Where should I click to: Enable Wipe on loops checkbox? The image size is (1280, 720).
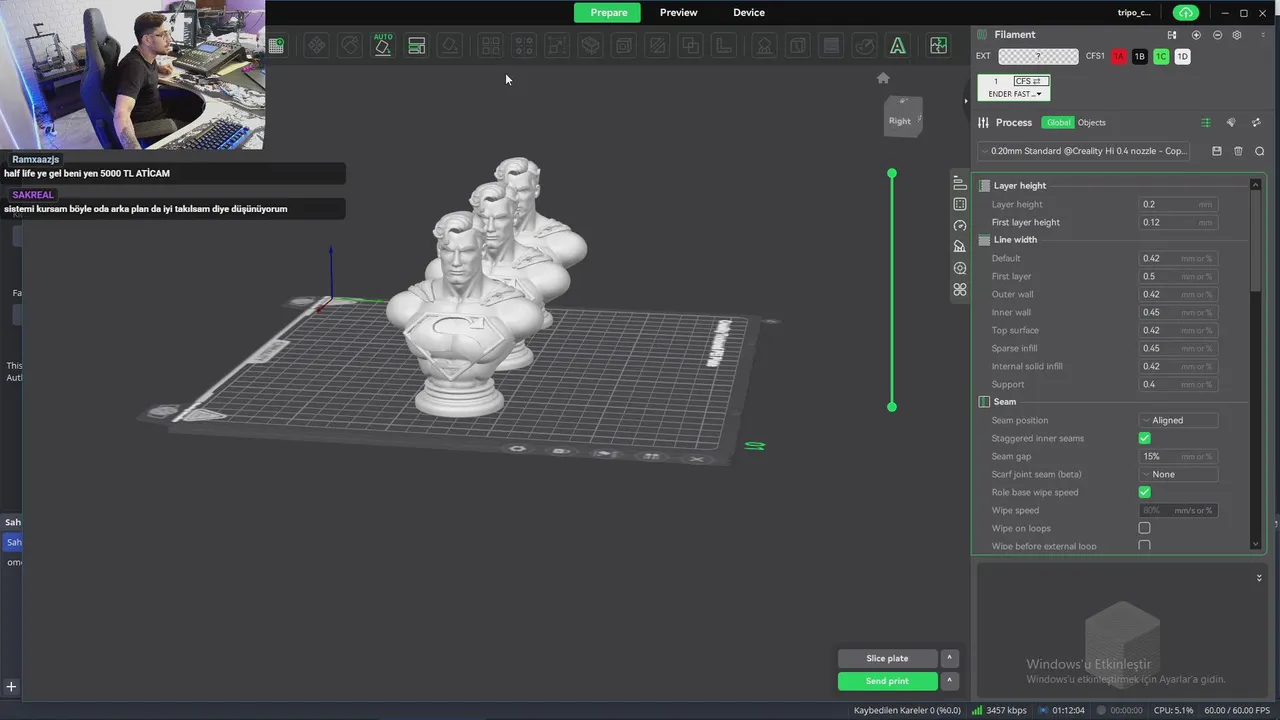1144,528
